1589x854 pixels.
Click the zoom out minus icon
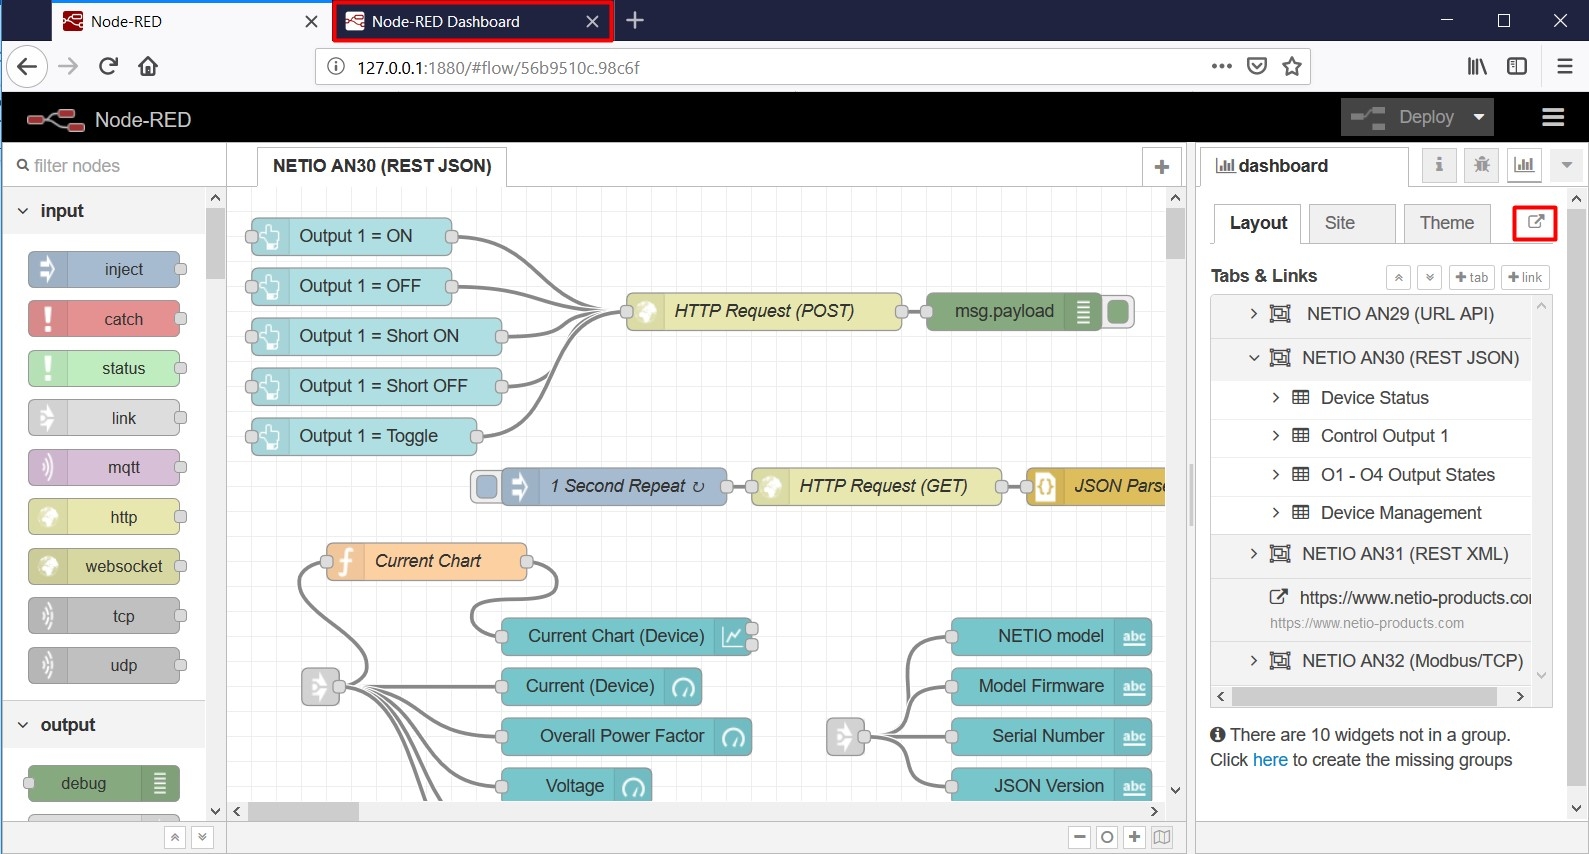[x=1079, y=837]
